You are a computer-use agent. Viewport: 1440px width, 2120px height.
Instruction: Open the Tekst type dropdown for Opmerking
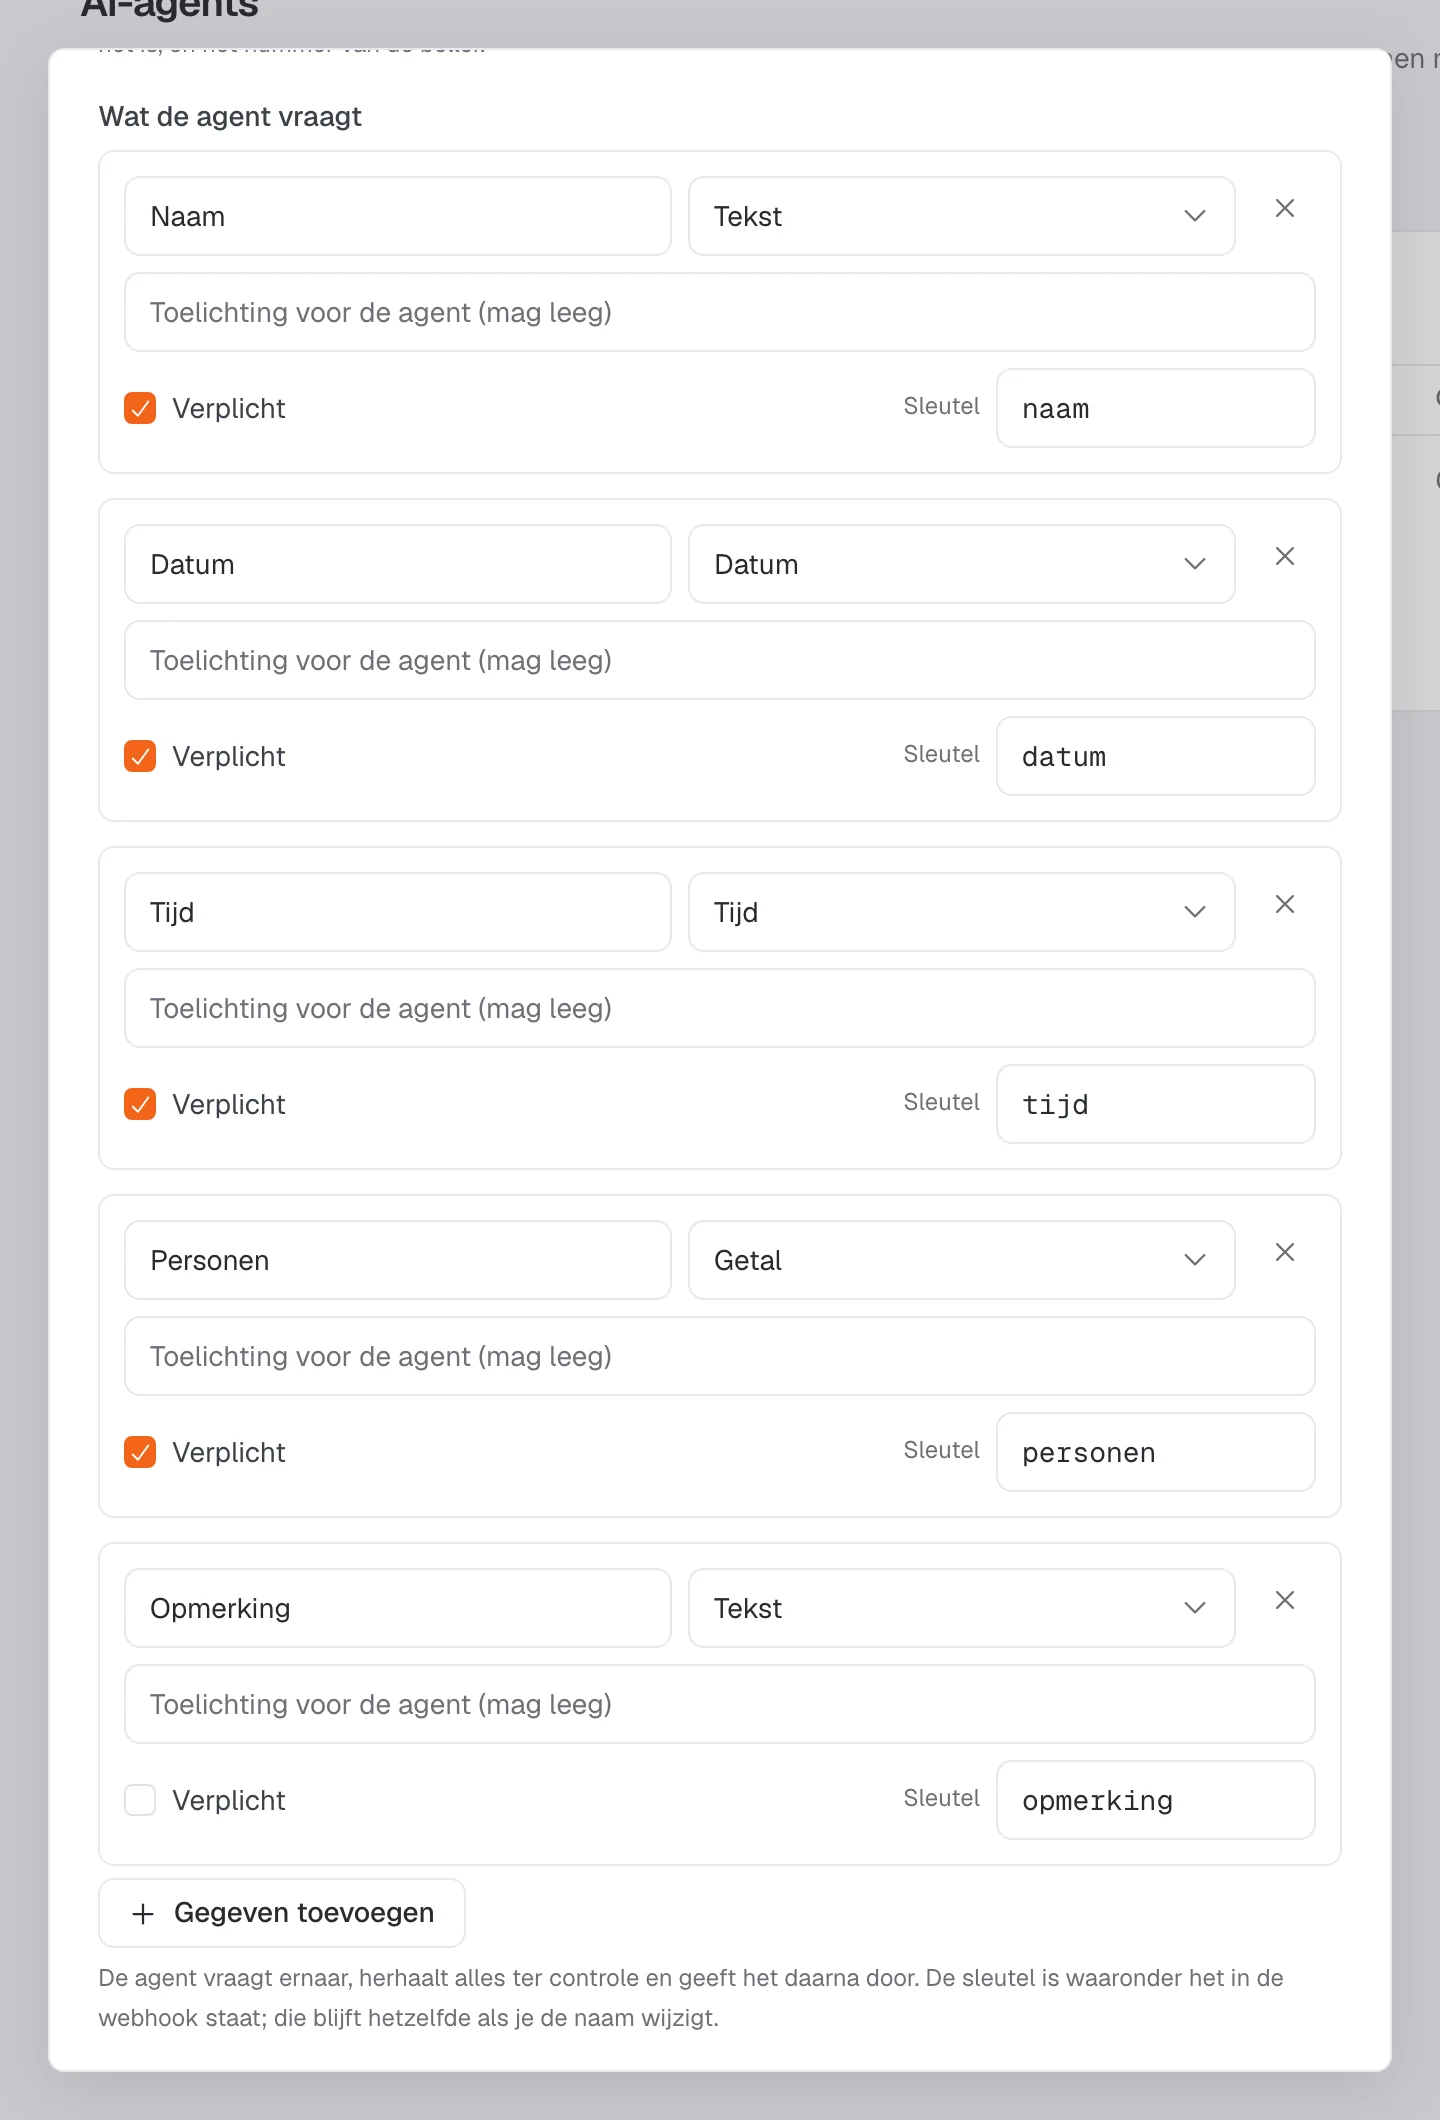961,1608
